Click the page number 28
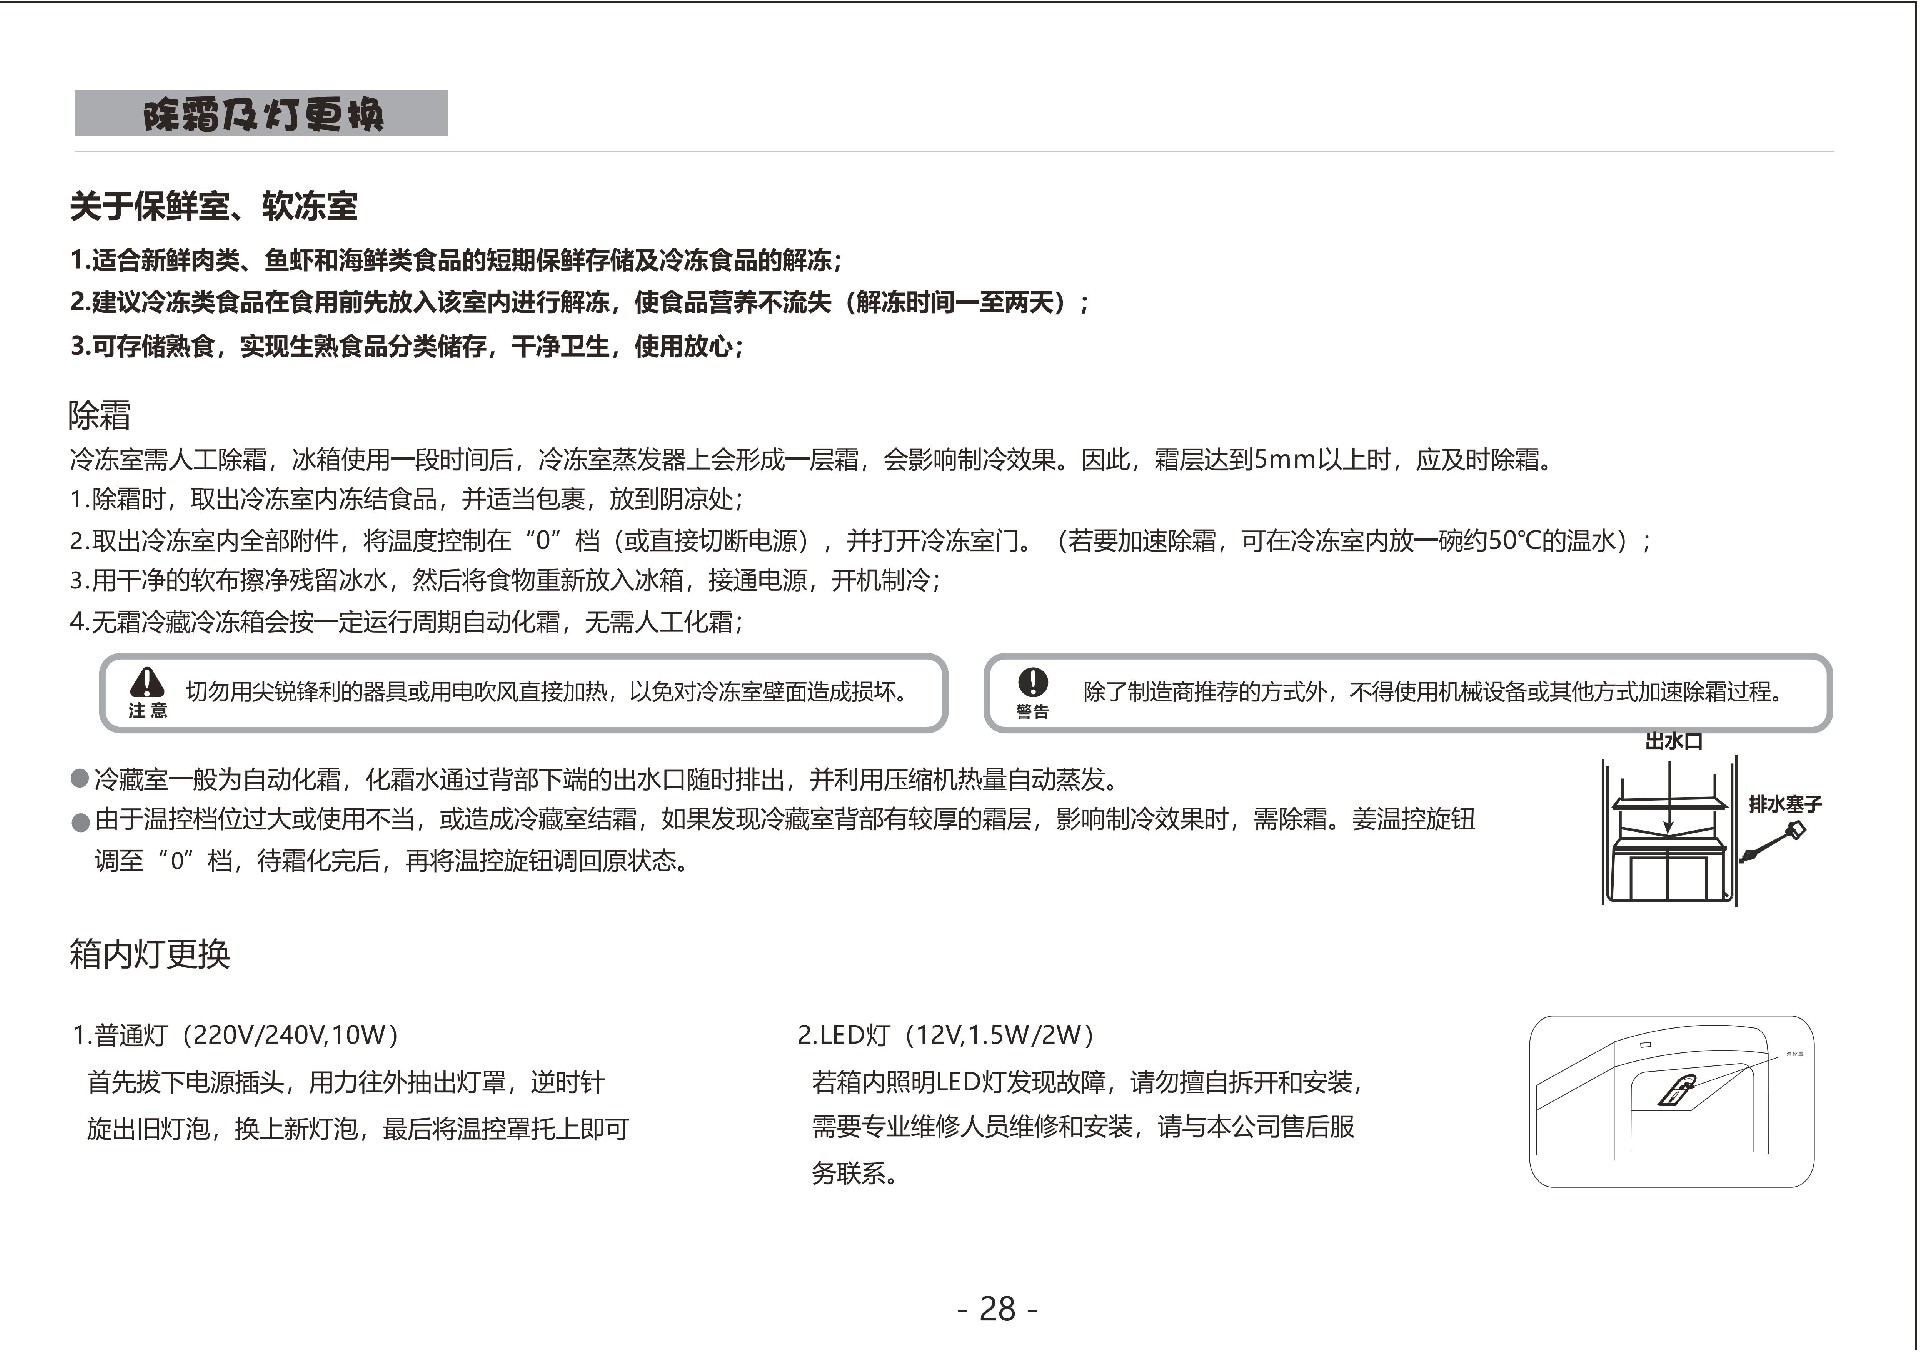Image resolution: width=1920 pixels, height=1352 pixels. [997, 1308]
